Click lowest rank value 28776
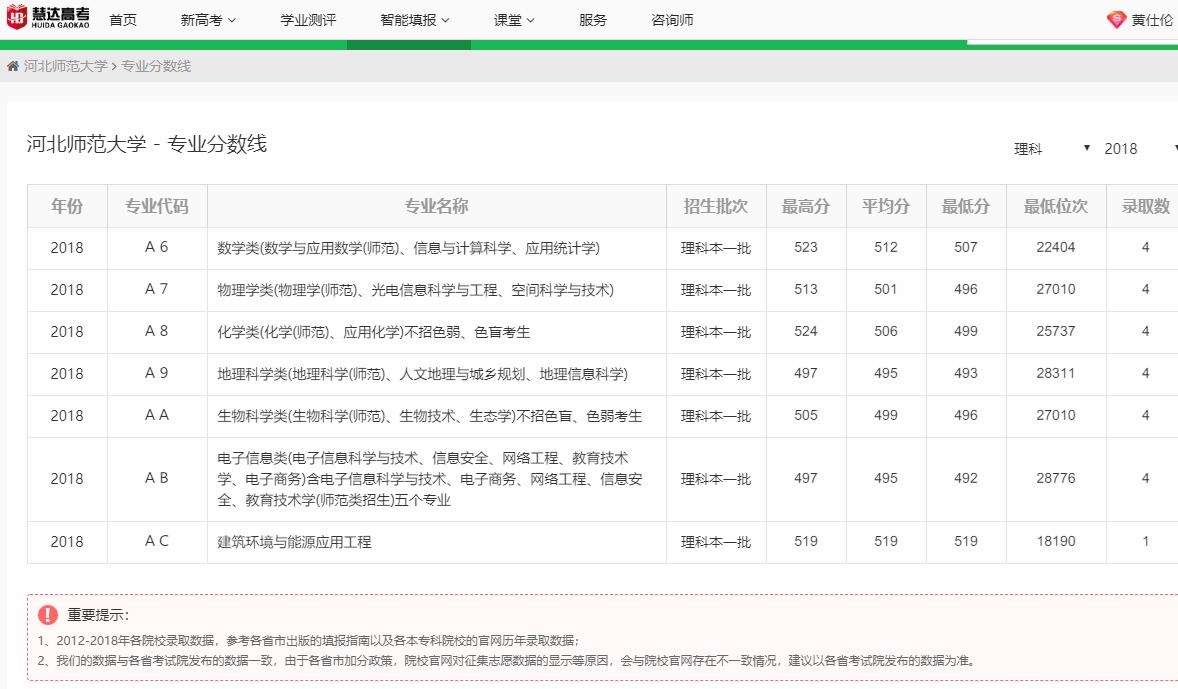1178x689 pixels. coord(1056,479)
